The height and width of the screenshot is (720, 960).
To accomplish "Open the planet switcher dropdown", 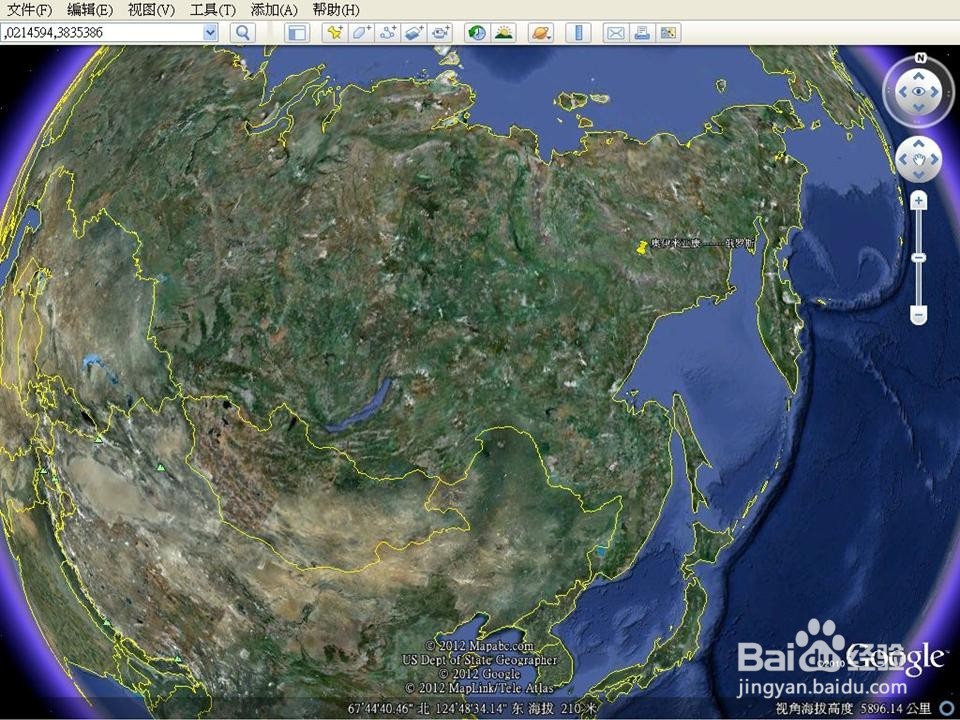I will [x=541, y=32].
